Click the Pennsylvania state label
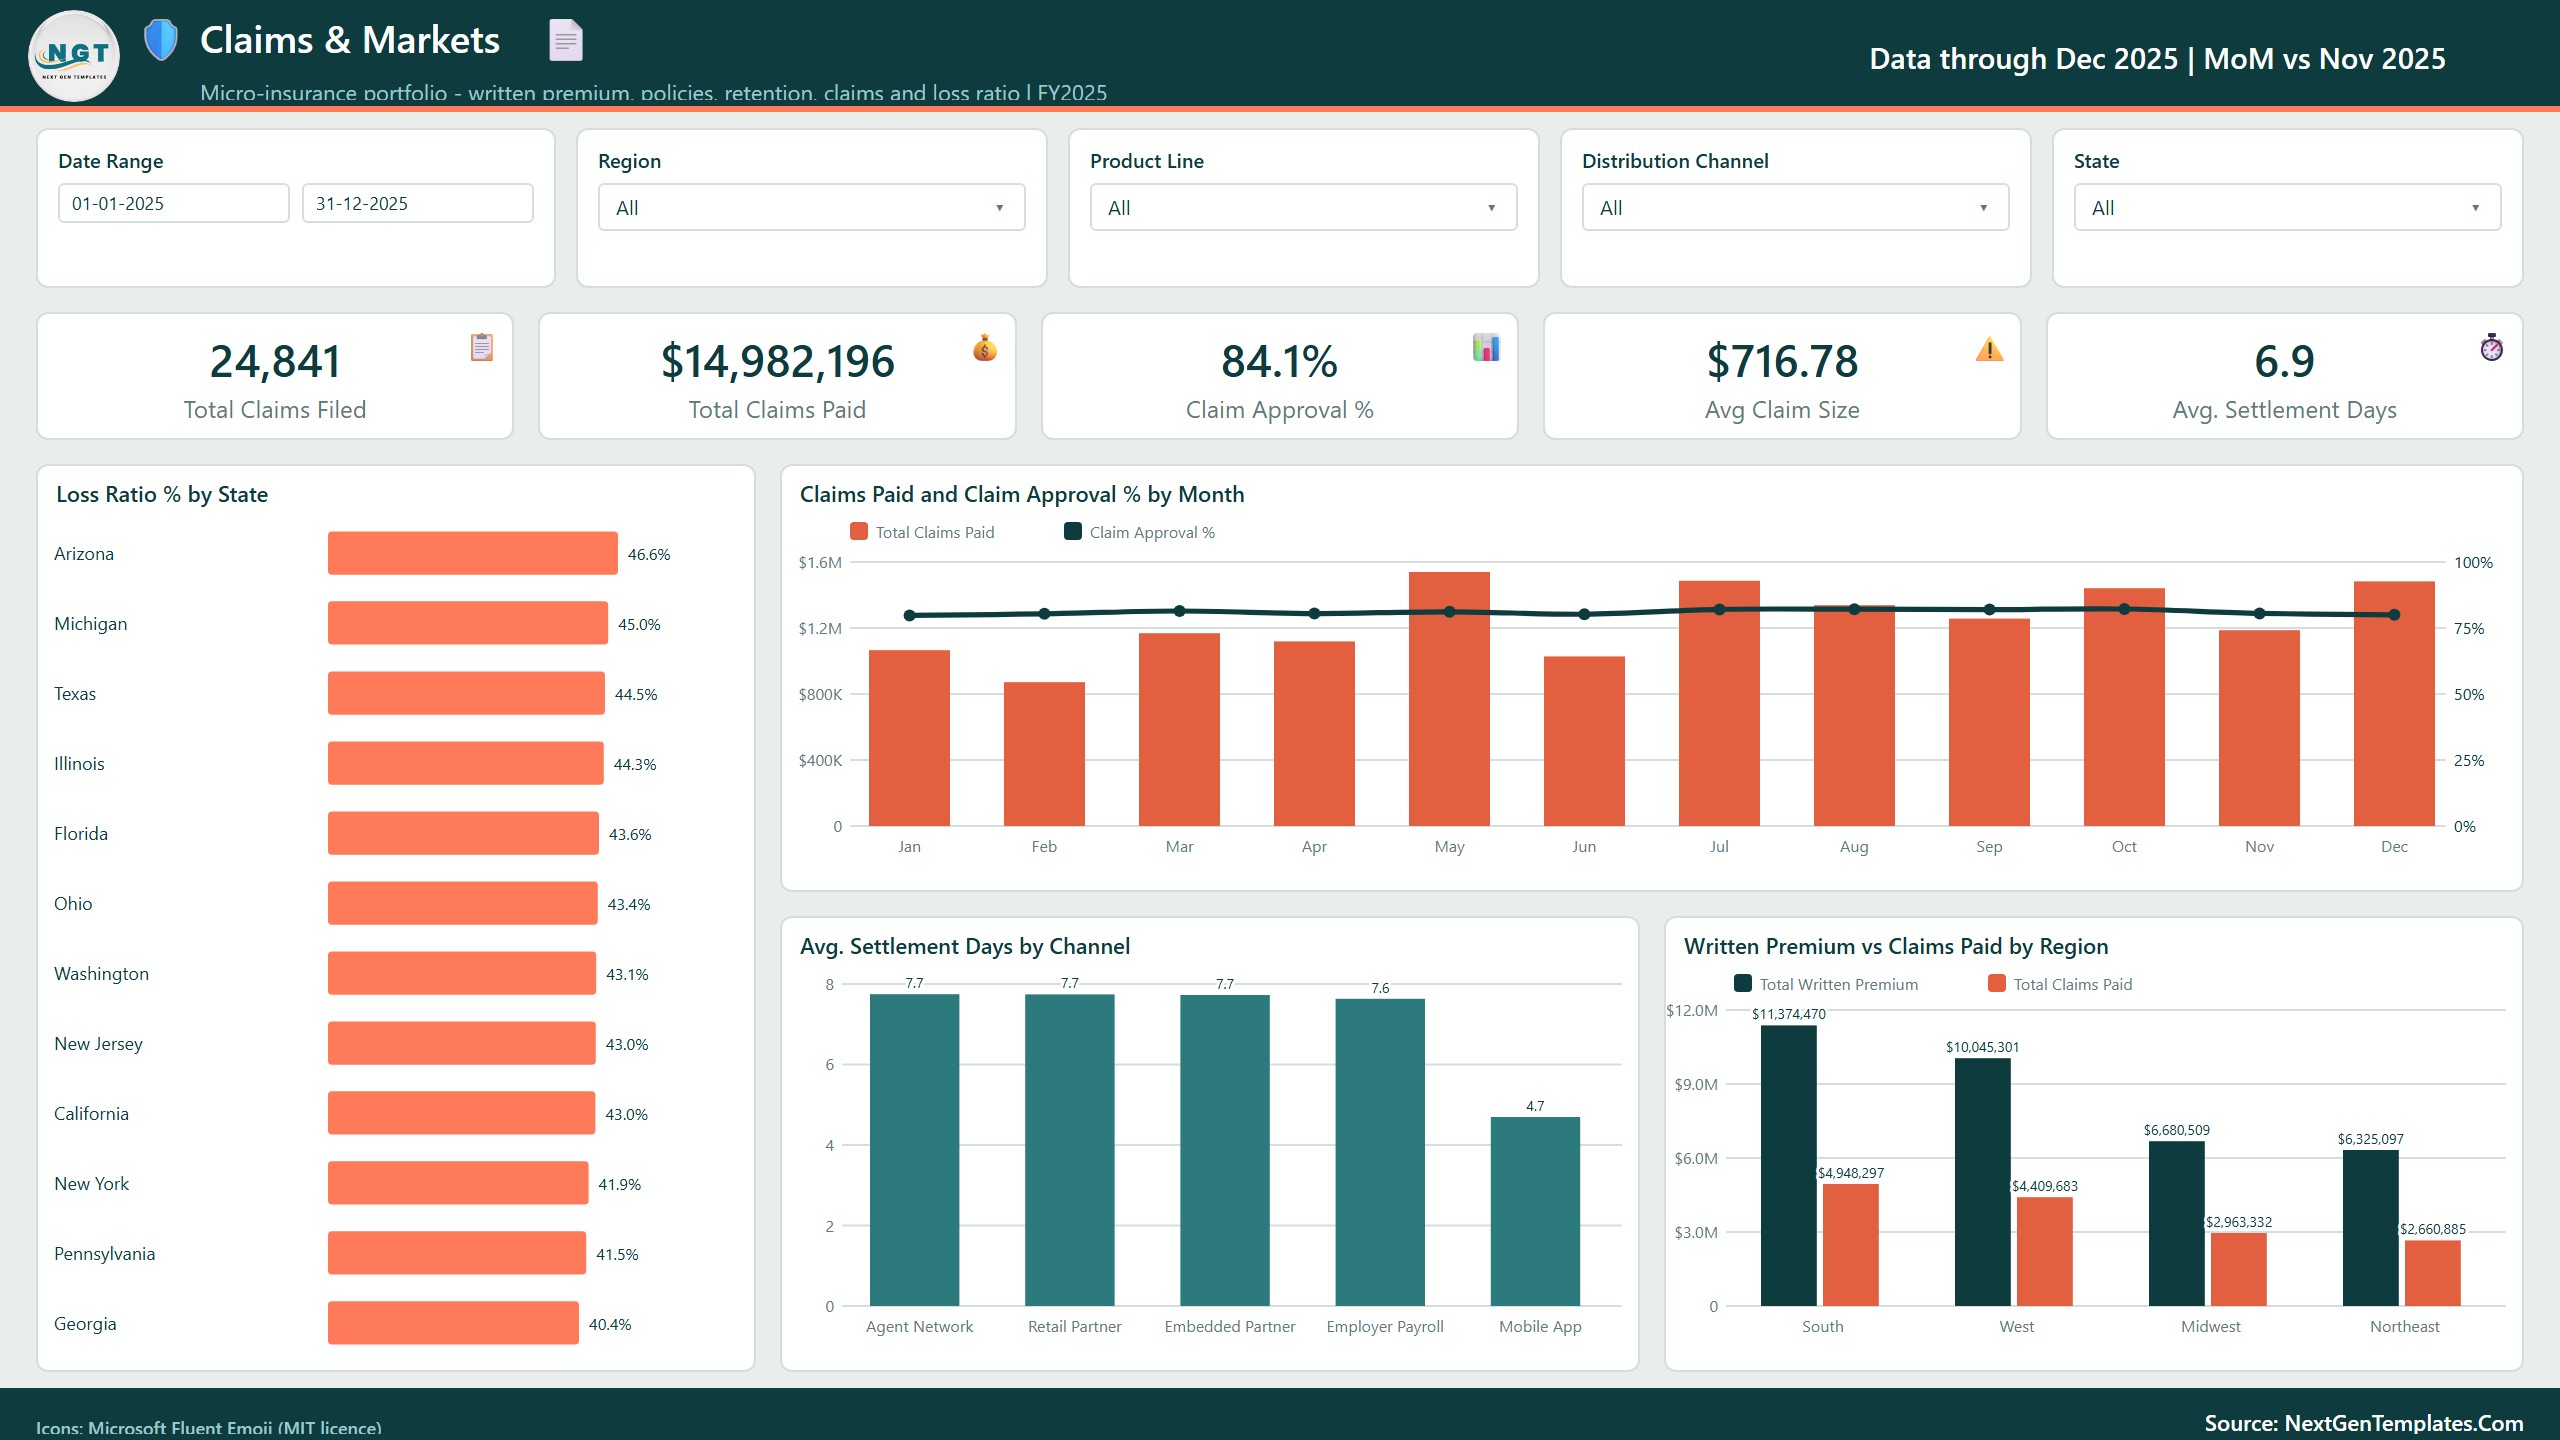 105,1253
